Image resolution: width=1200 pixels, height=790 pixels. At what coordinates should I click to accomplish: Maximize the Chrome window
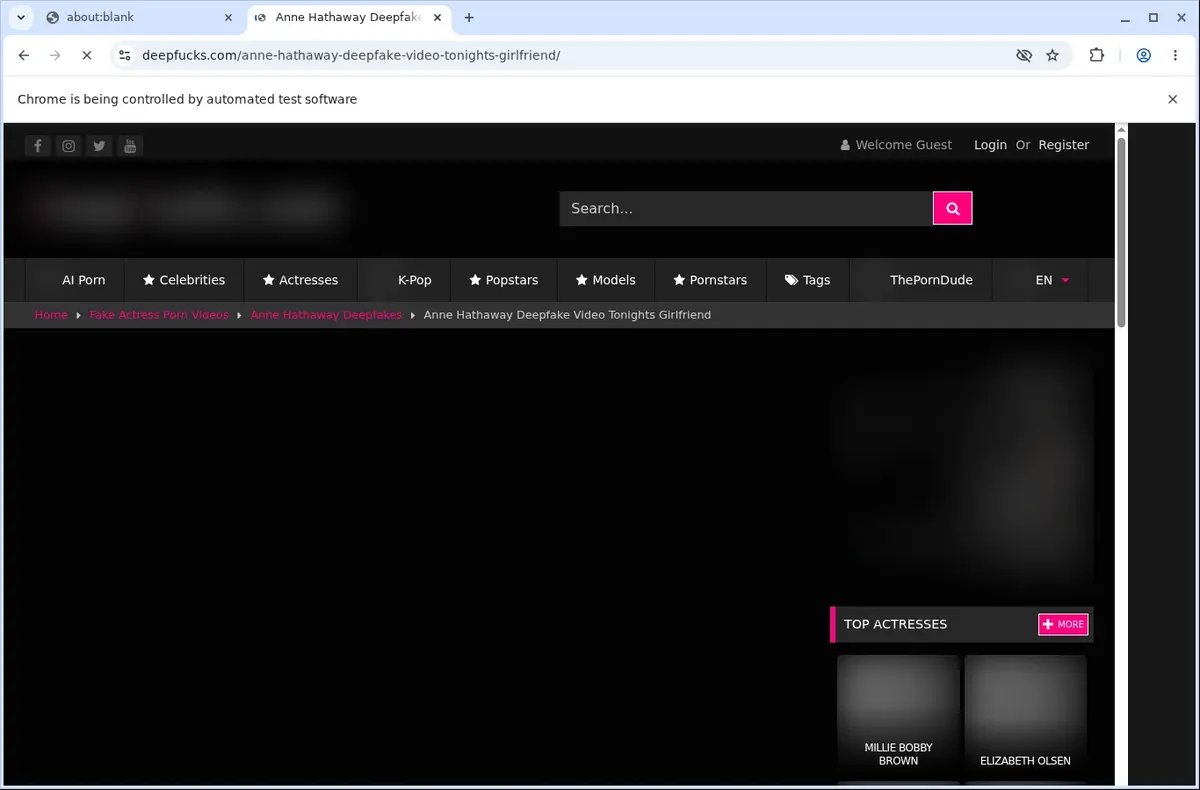click(1153, 17)
